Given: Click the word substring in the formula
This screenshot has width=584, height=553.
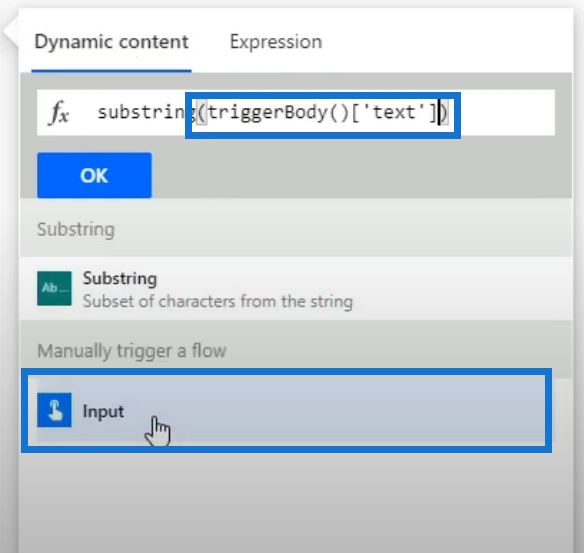Looking at the screenshot, I should [x=147, y=112].
